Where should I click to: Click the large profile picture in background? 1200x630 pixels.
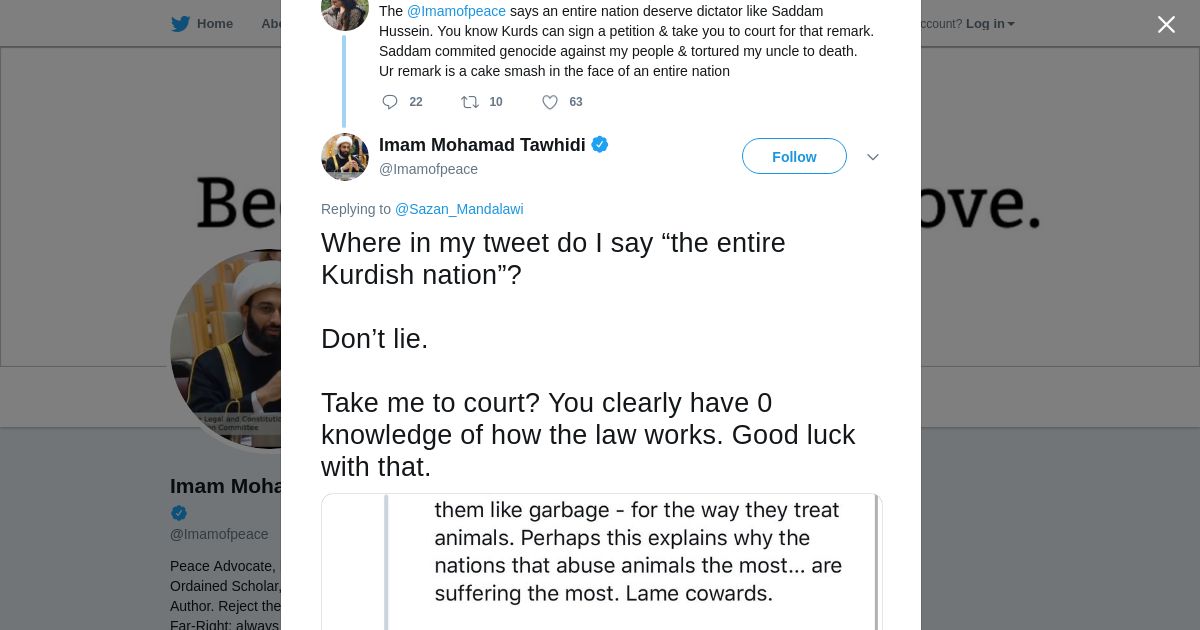tap(230, 350)
